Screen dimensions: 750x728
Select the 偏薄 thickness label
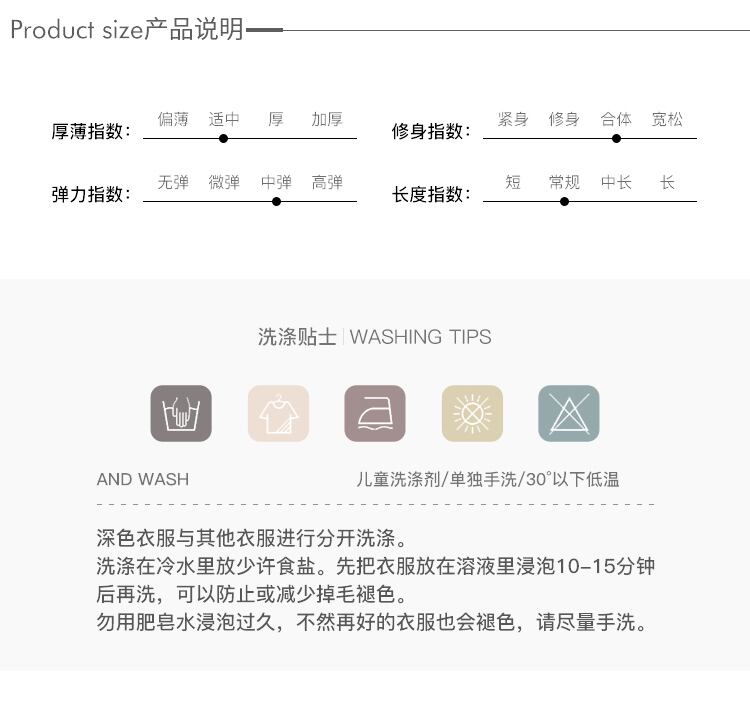click(173, 119)
